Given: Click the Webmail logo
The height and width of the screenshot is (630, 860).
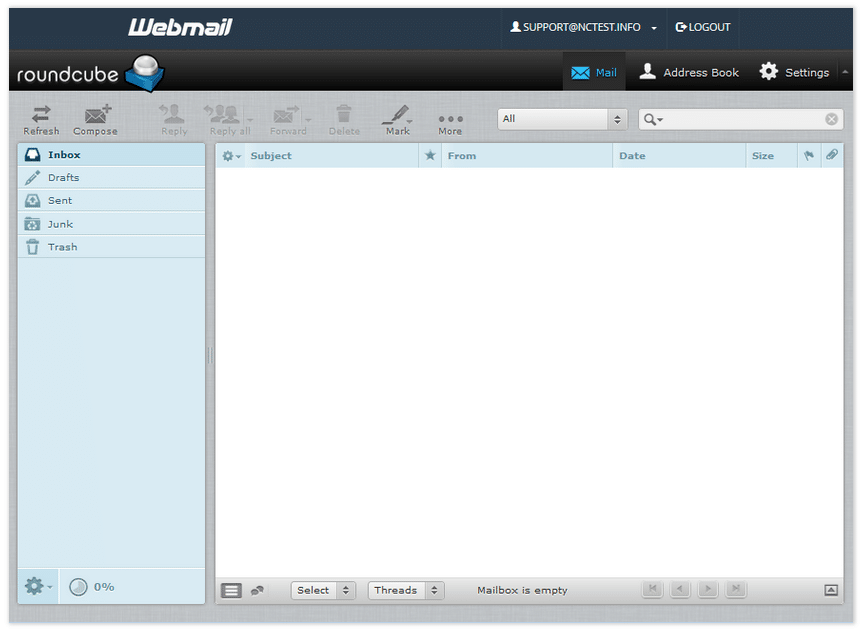Looking at the screenshot, I should [180, 27].
